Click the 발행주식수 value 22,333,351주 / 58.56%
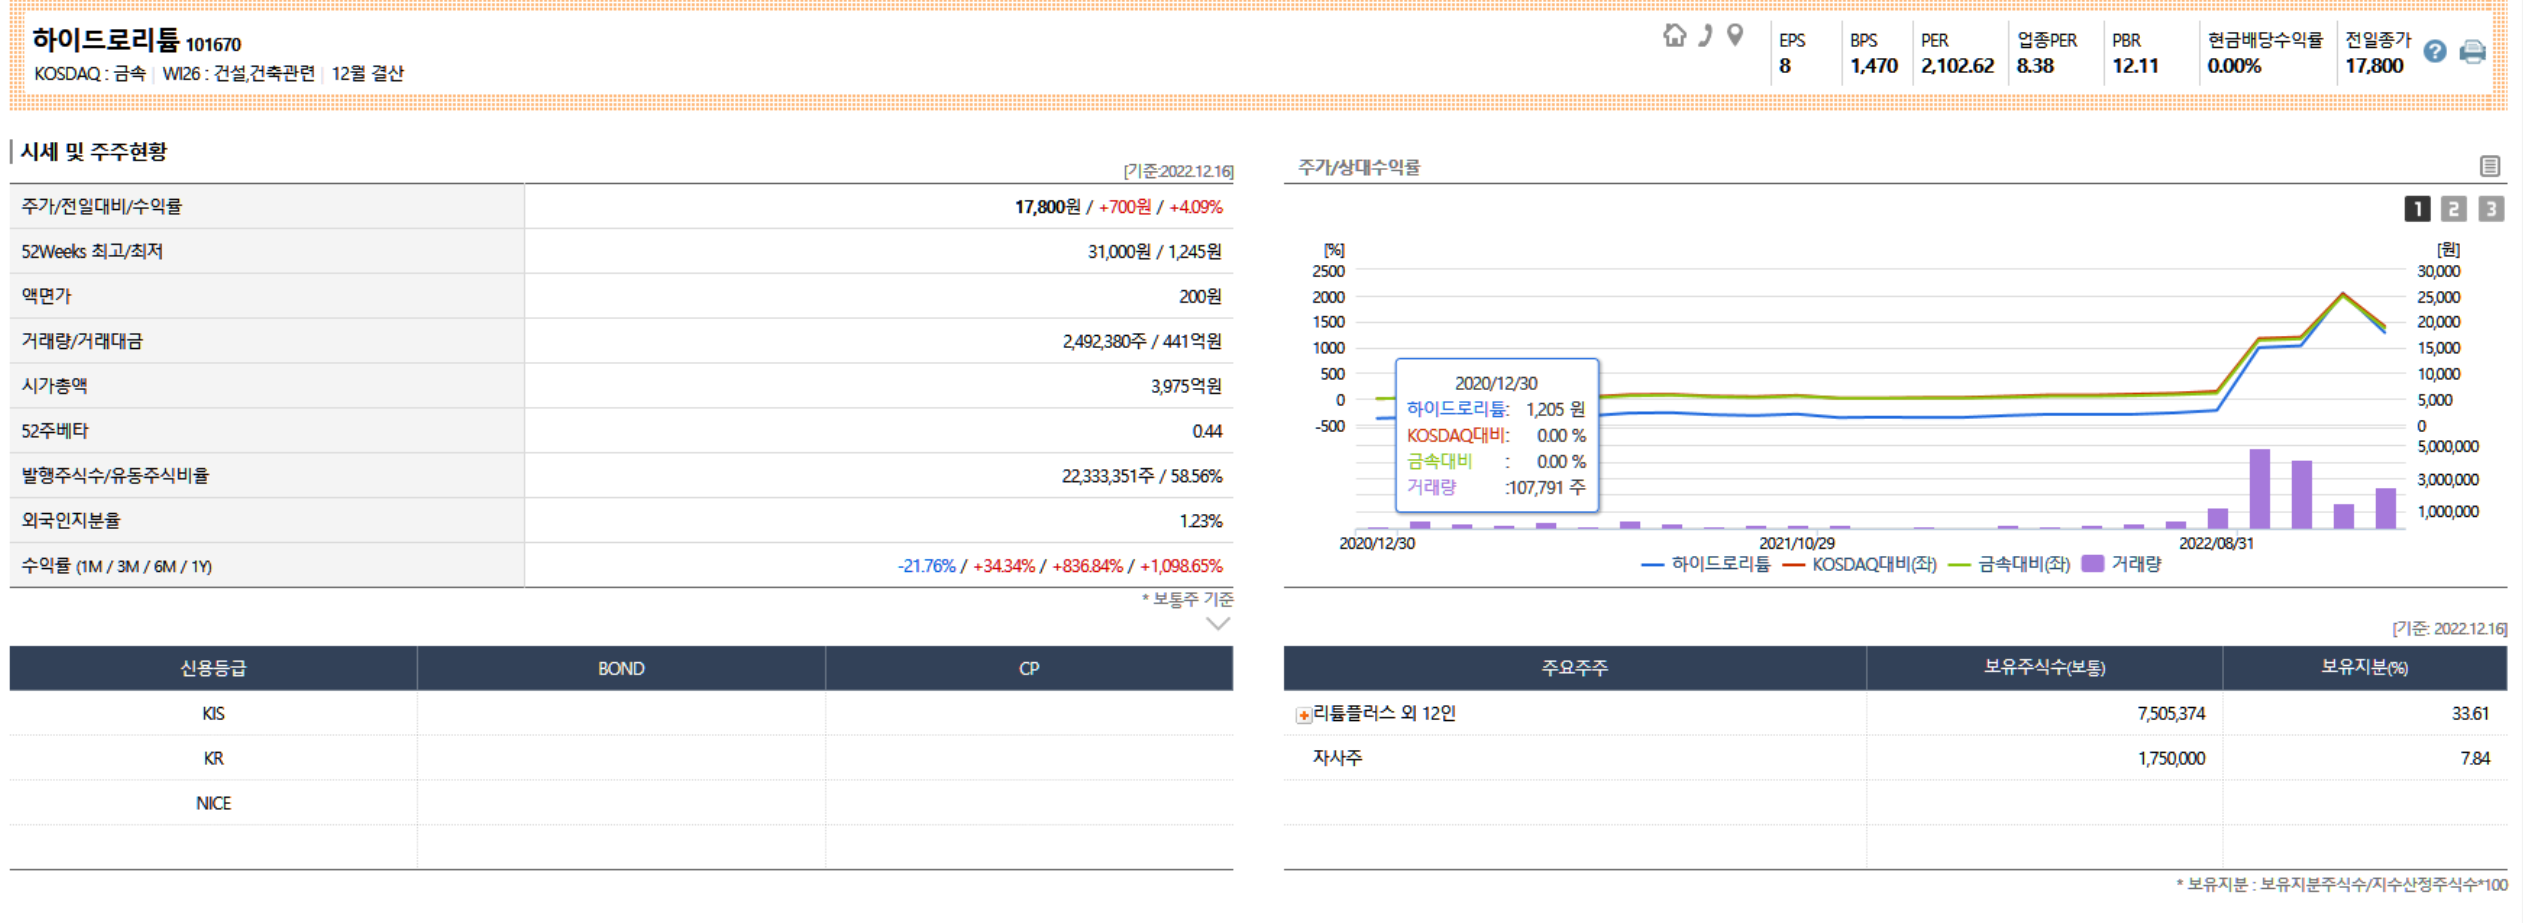Image resolution: width=2523 pixels, height=923 pixels. pyautogui.click(x=1142, y=476)
